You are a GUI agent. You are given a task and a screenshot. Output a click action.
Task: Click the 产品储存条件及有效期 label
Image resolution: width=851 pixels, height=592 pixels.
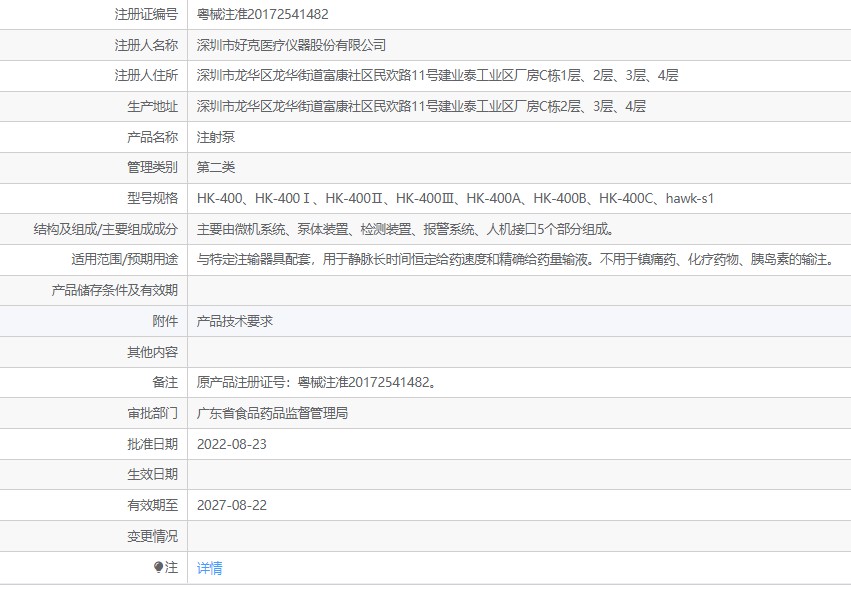(x=115, y=291)
